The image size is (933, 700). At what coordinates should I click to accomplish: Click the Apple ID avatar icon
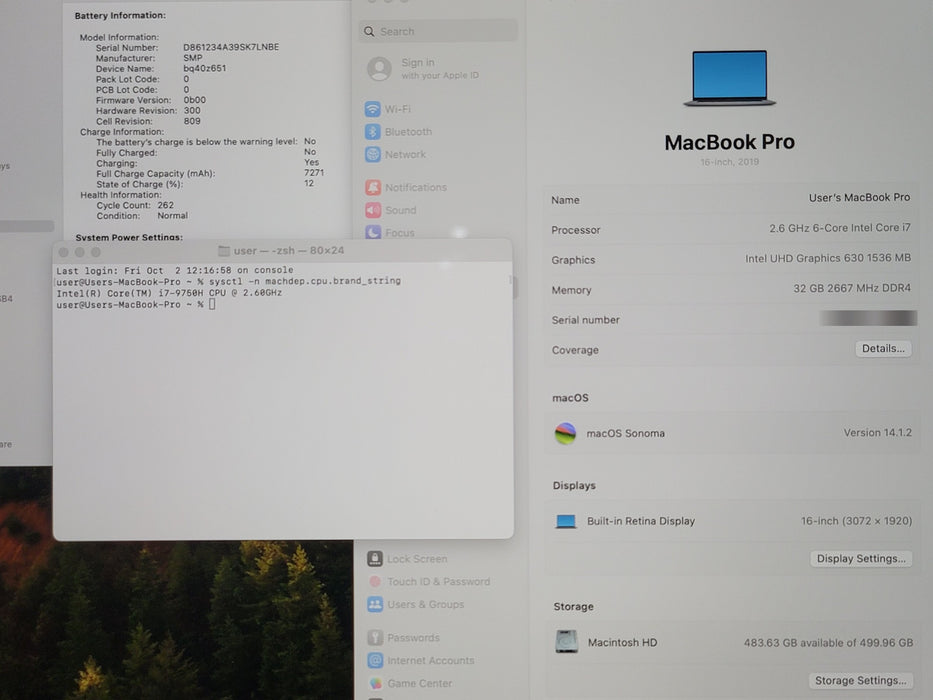point(379,69)
